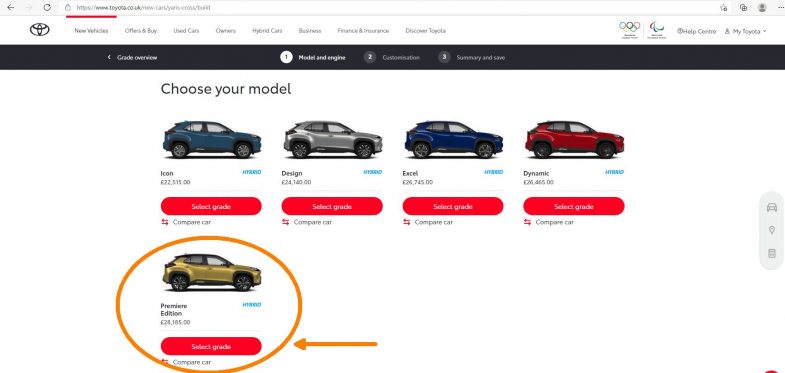Open the Used Cars menu
The image size is (785, 373).
186,31
